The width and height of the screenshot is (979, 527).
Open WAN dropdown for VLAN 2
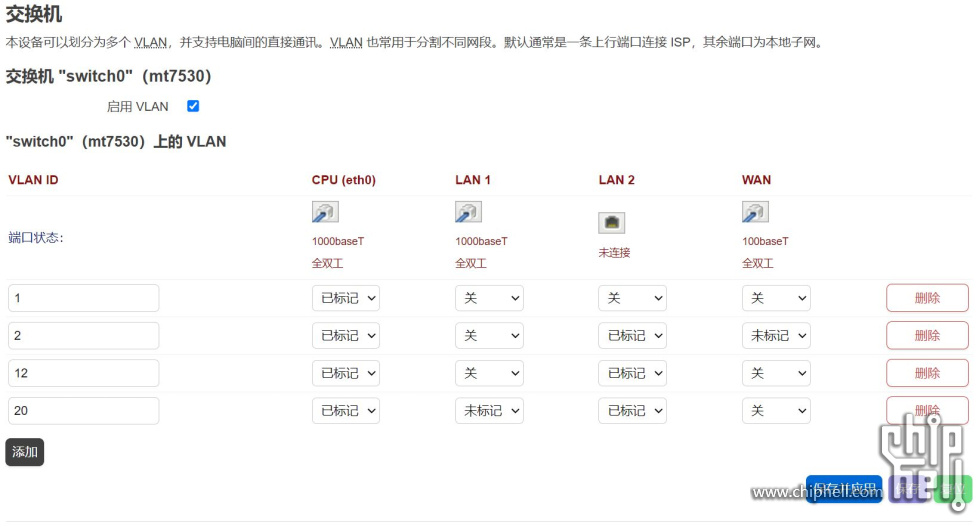[x=776, y=336]
